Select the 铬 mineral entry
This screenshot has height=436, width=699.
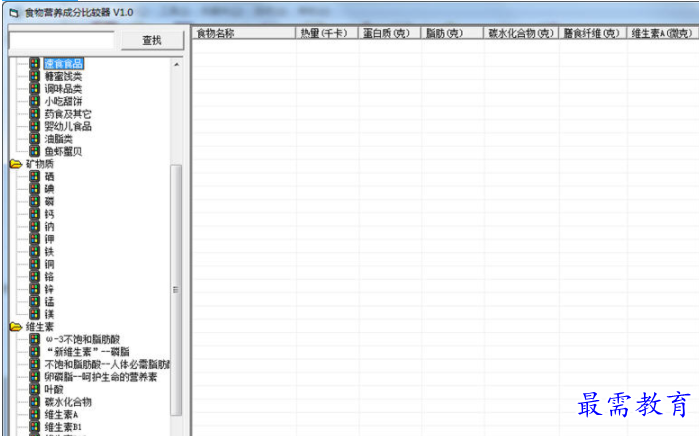click(49, 276)
